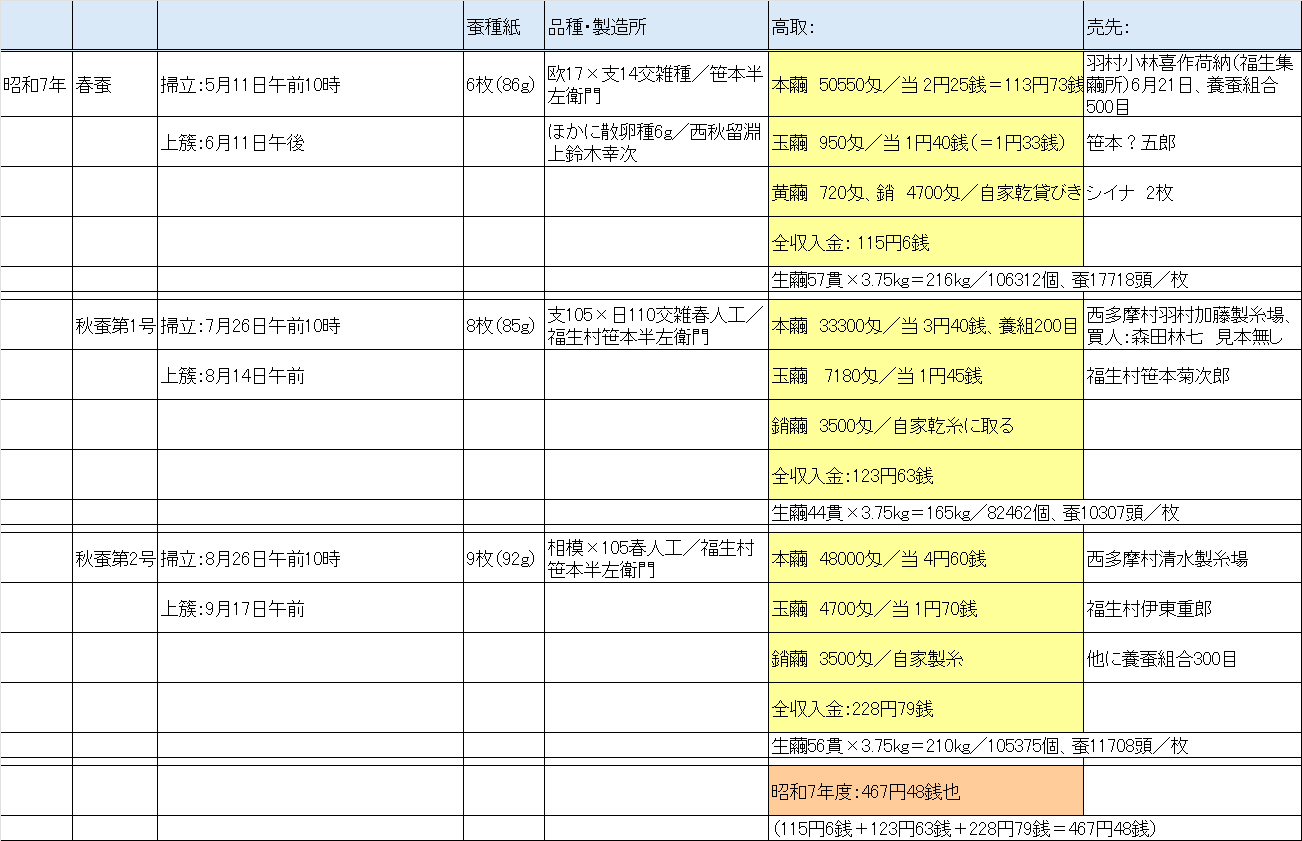Click the 売先: header cell
The width and height of the screenshot is (1302, 841).
click(1193, 26)
